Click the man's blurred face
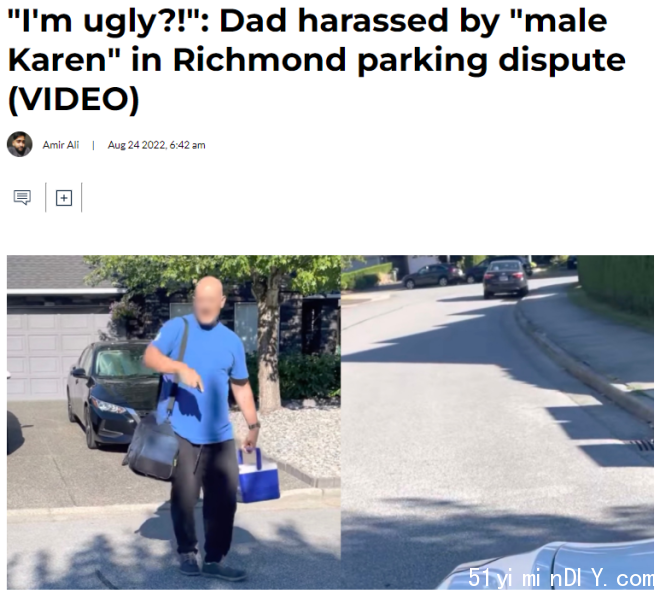Screen dimensions: 660x594 click(x=210, y=302)
